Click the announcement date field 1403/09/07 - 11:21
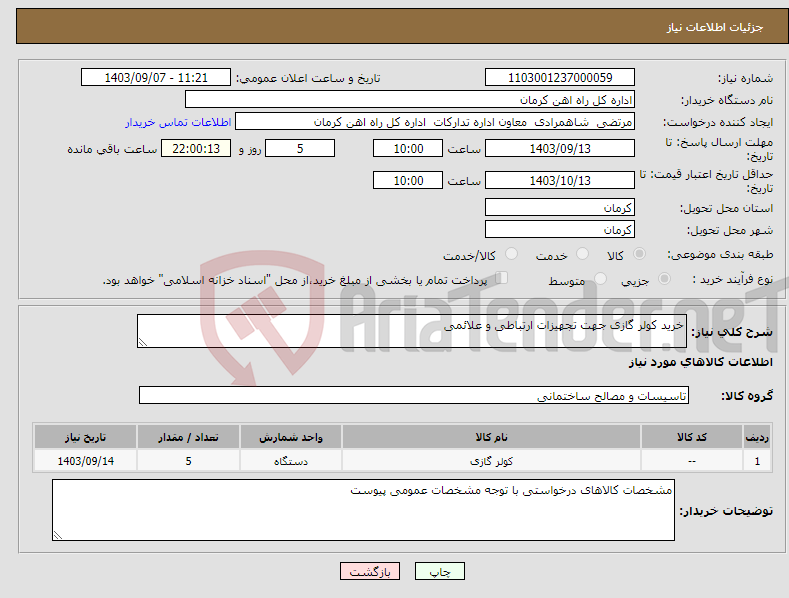The width and height of the screenshot is (789, 598). (x=156, y=78)
